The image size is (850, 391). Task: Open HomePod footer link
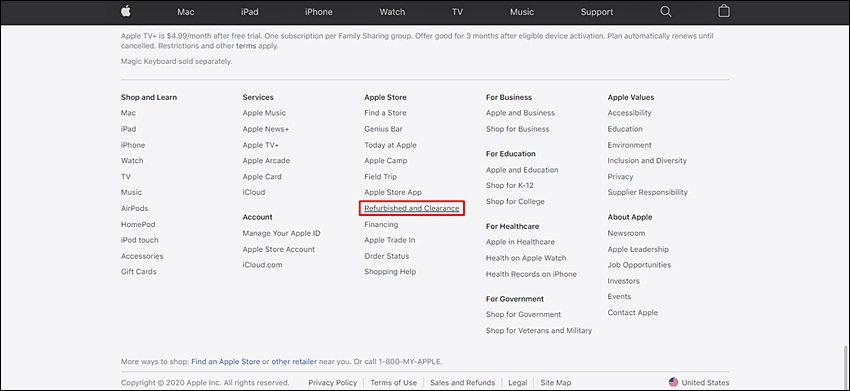tap(138, 225)
